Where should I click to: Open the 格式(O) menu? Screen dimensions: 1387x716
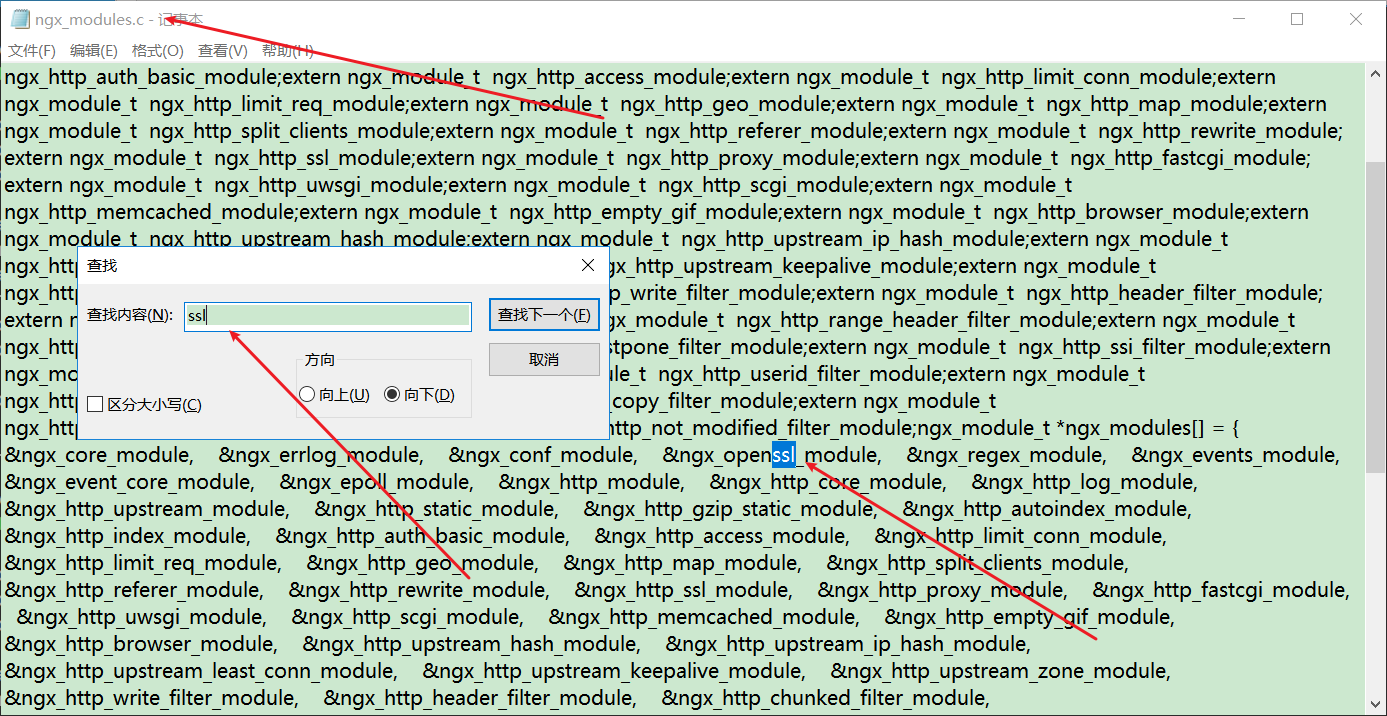pyautogui.click(x=158, y=50)
